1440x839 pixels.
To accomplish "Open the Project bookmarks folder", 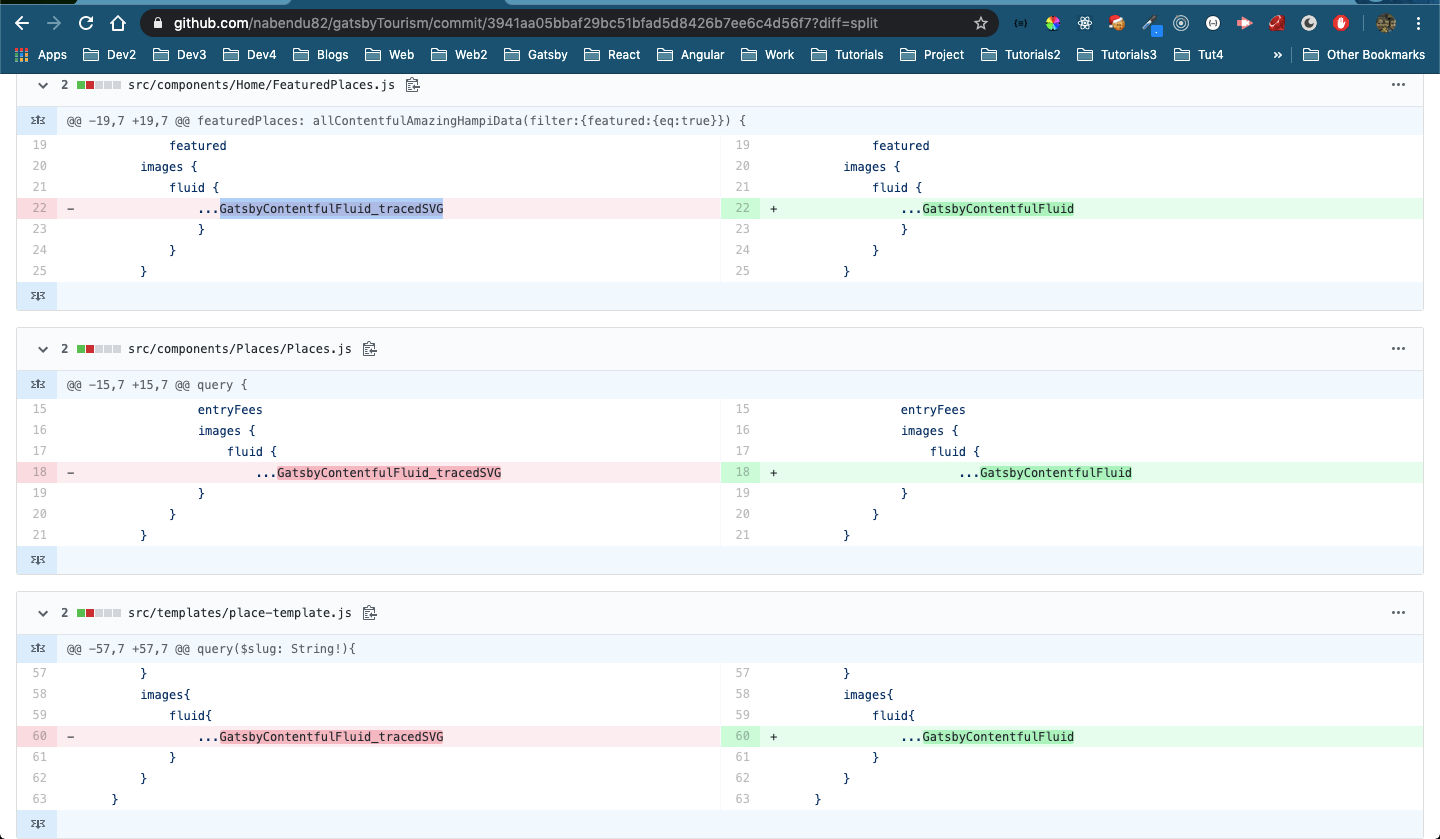I will (932, 54).
